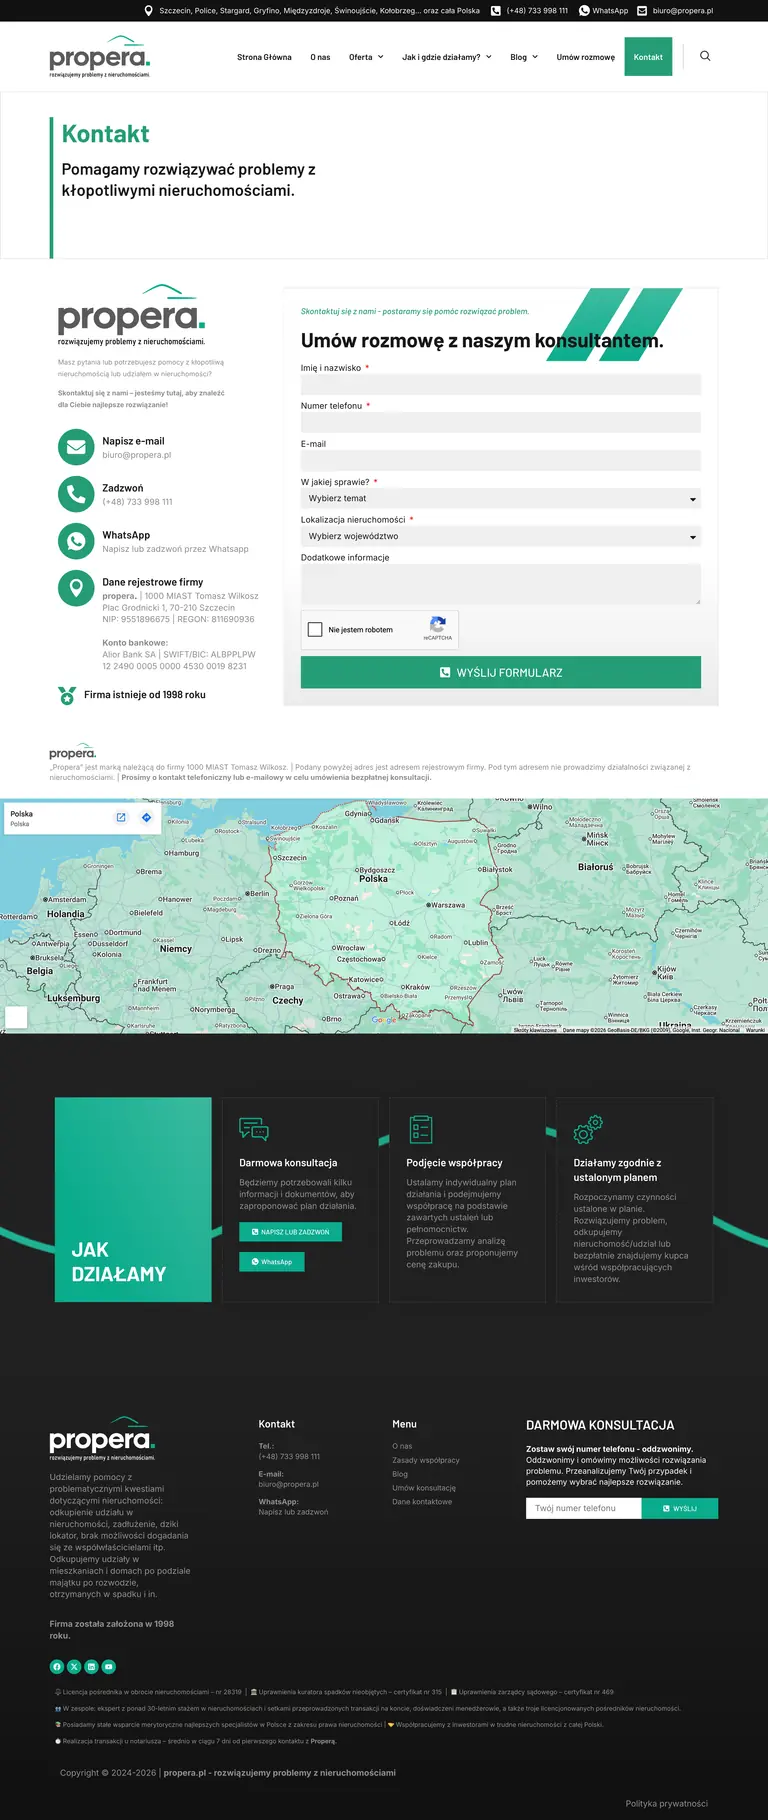Go to Strona Główna in the navigation
The height and width of the screenshot is (1820, 768).
264,57
